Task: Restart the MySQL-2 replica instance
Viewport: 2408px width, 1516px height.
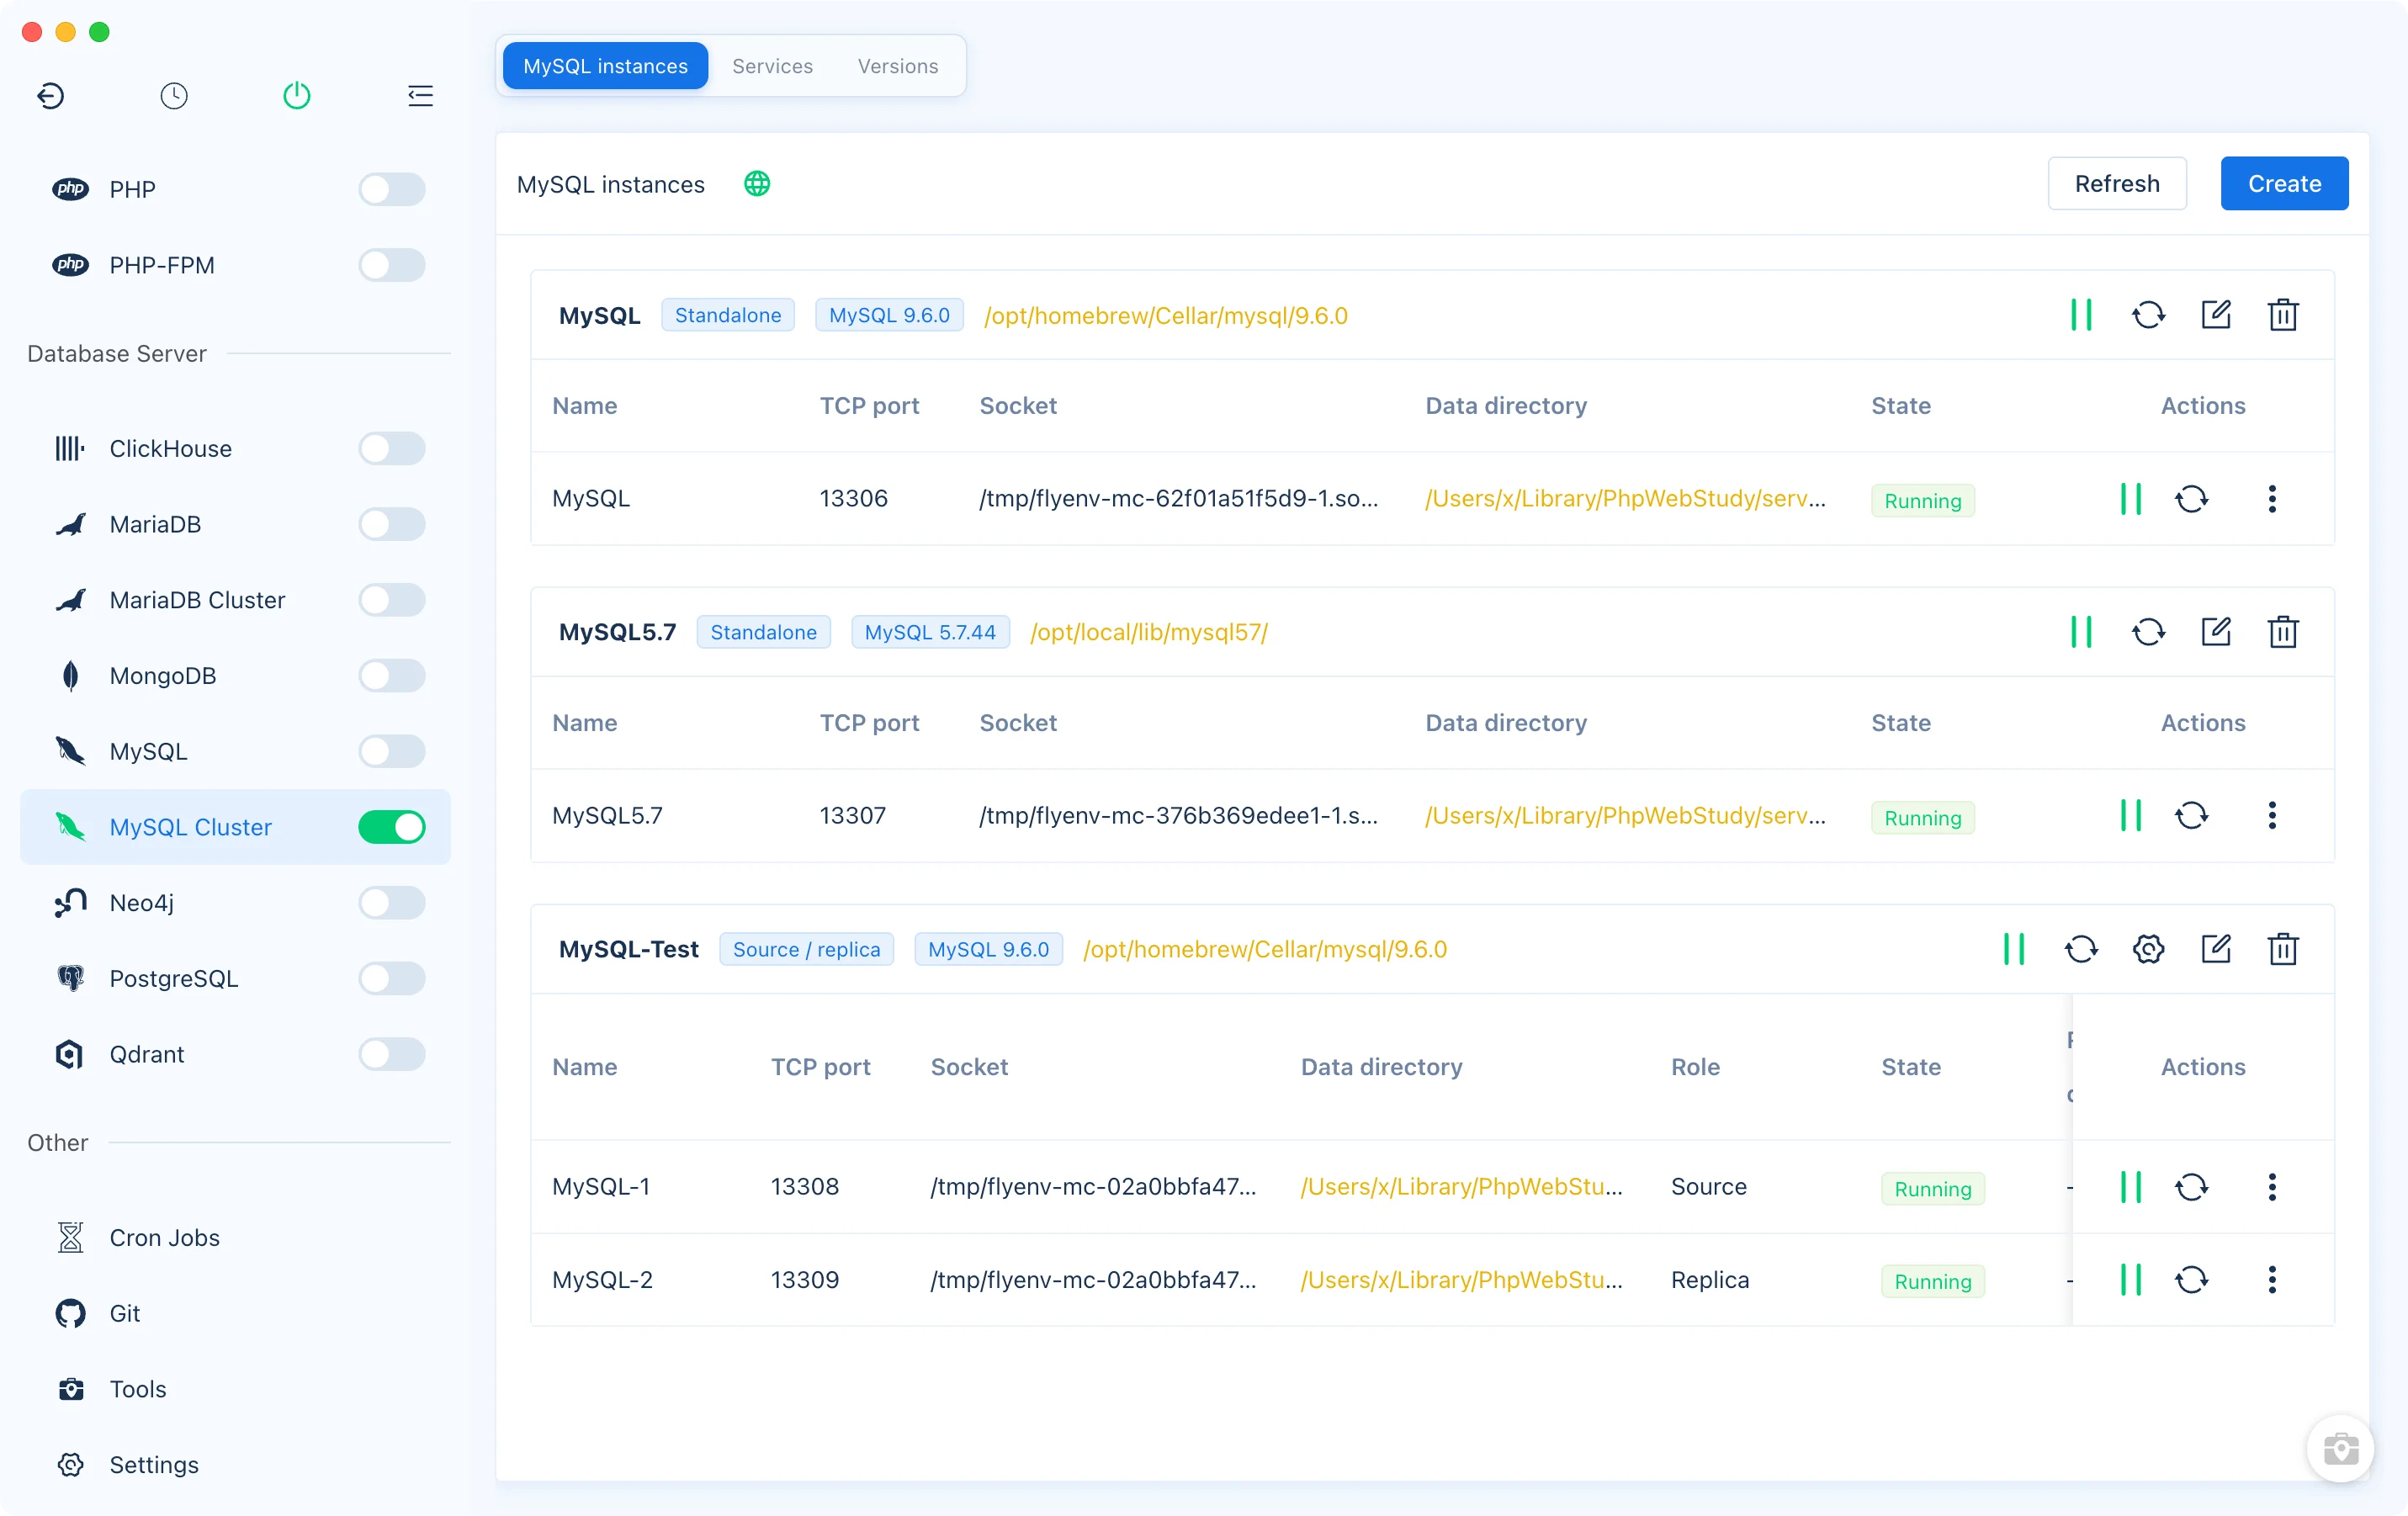Action: (2192, 1280)
